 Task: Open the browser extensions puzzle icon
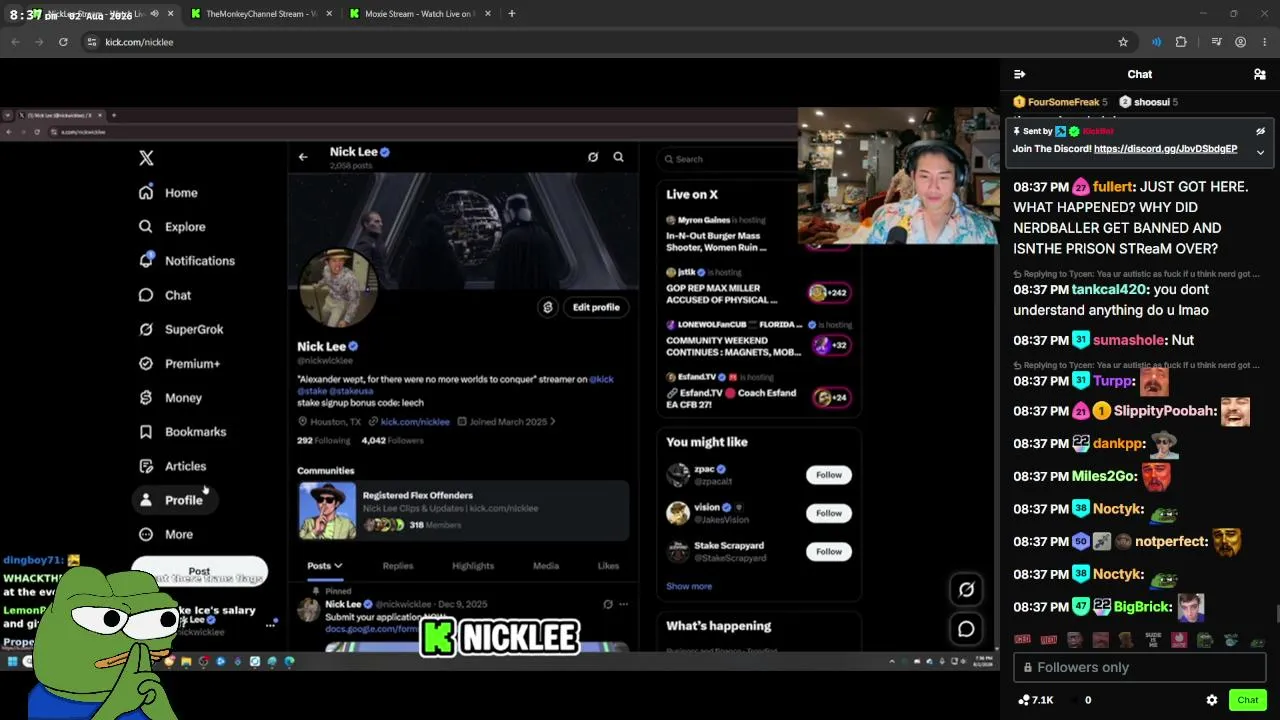(x=1181, y=42)
